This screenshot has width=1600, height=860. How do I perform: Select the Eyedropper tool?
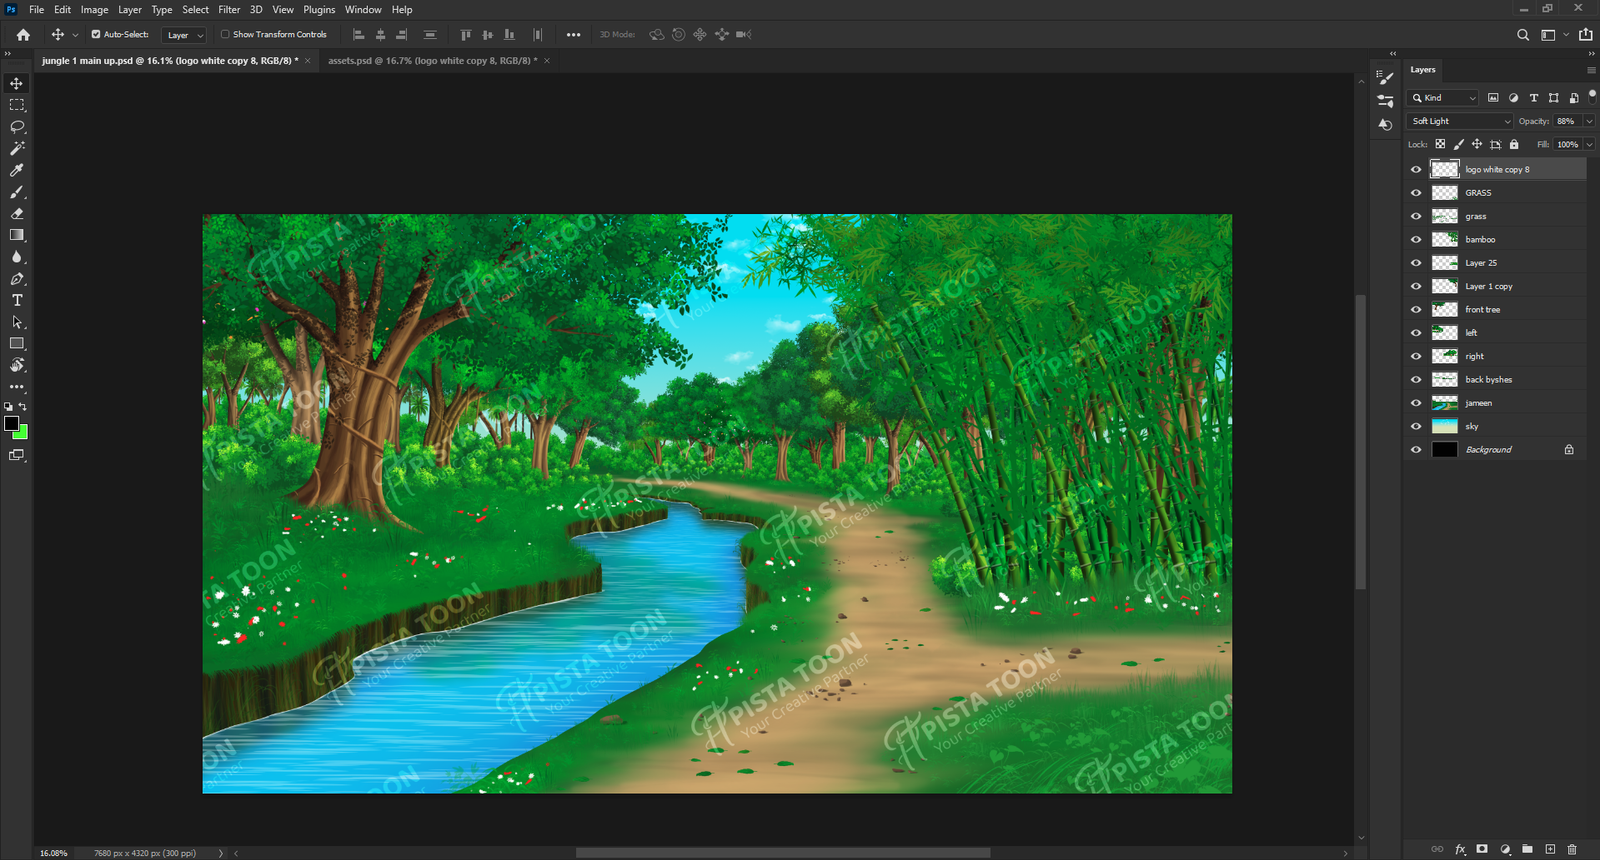(x=17, y=170)
